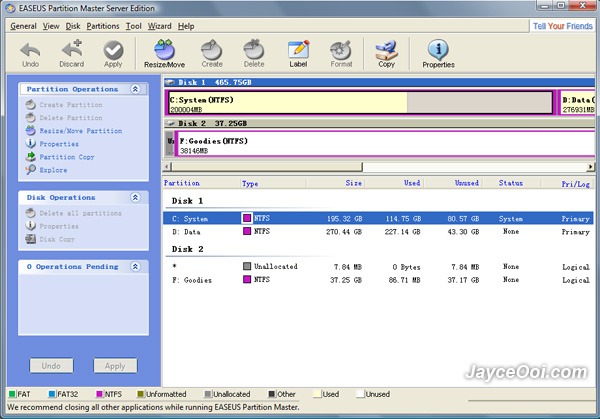Collapse the Operations Pending panel
600x419 pixels.
[x=135, y=266]
